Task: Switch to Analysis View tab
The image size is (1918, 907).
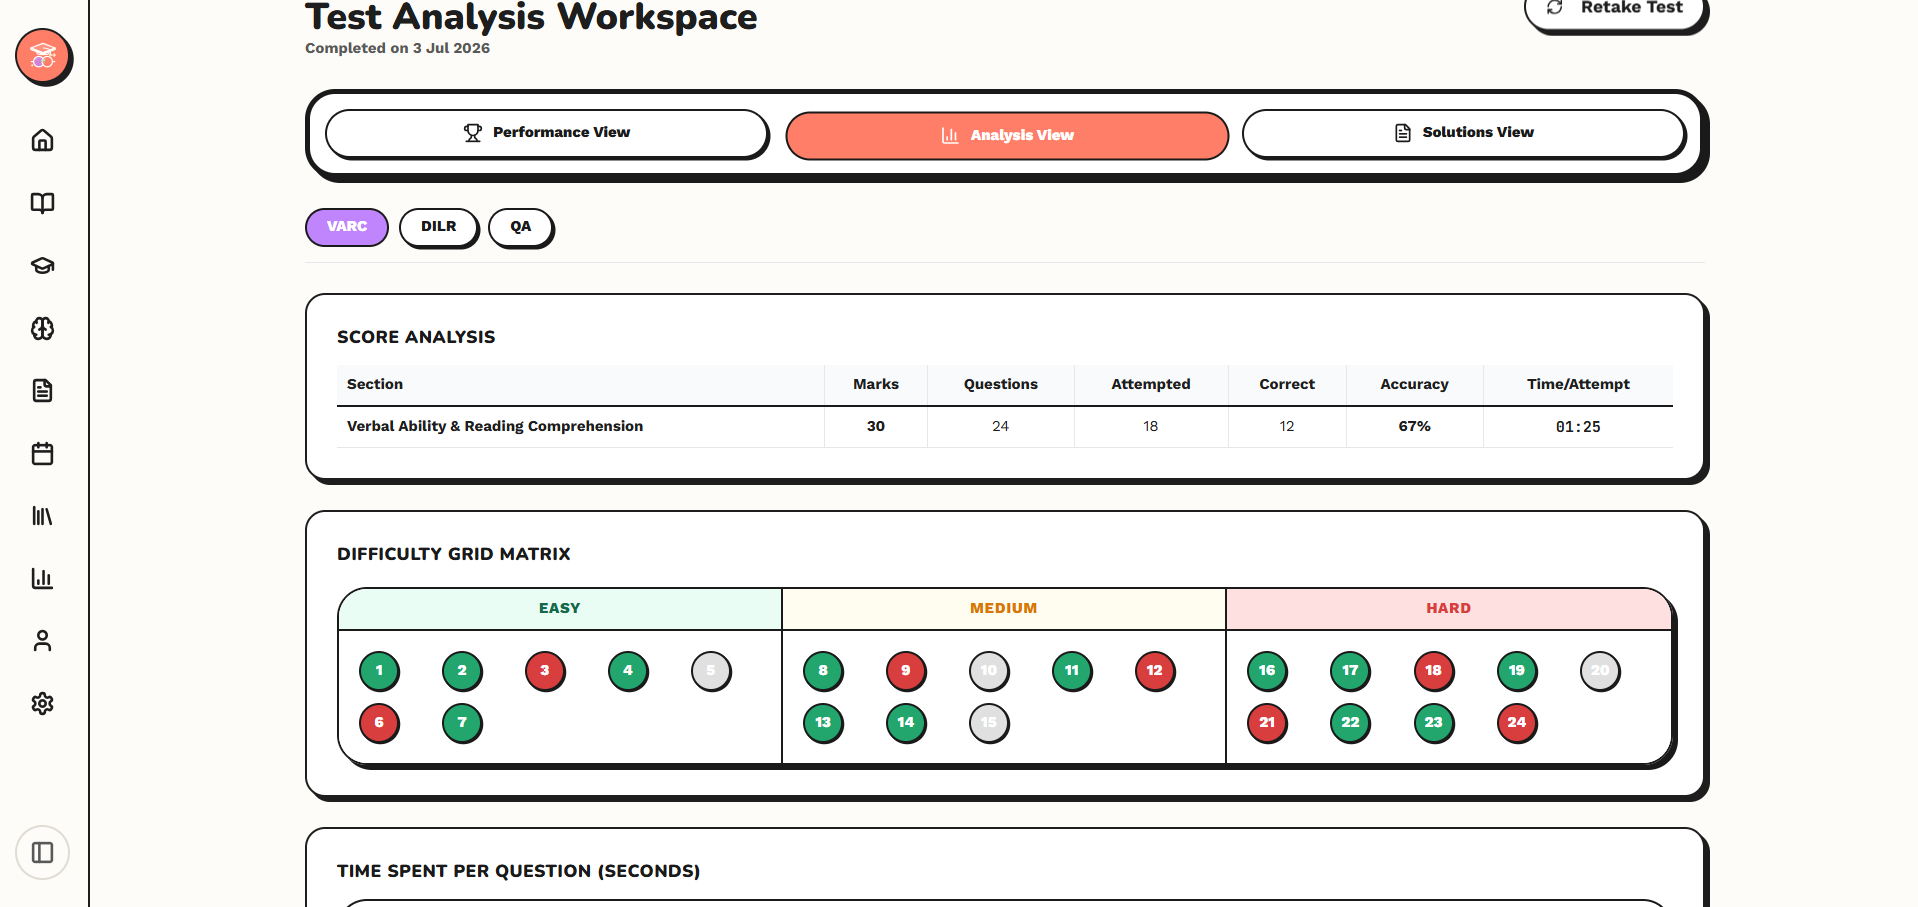Action: (x=1007, y=135)
